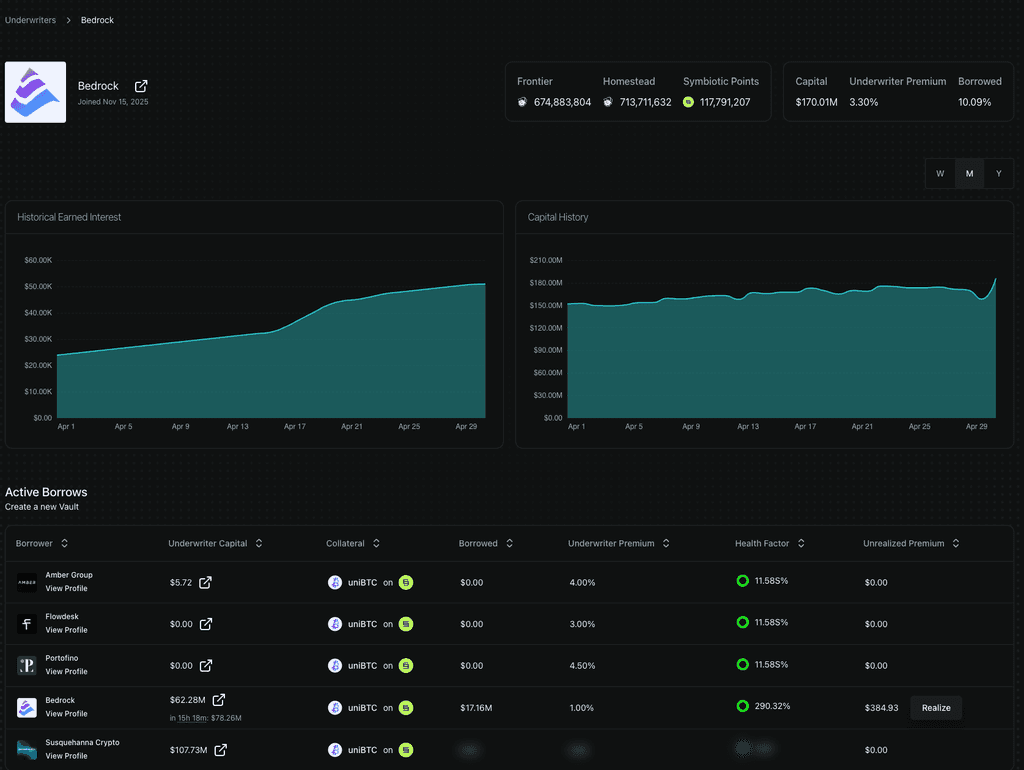This screenshot has width=1024, height=770.
Task: Click health factor ring beside 290.32%
Action: pos(743,706)
